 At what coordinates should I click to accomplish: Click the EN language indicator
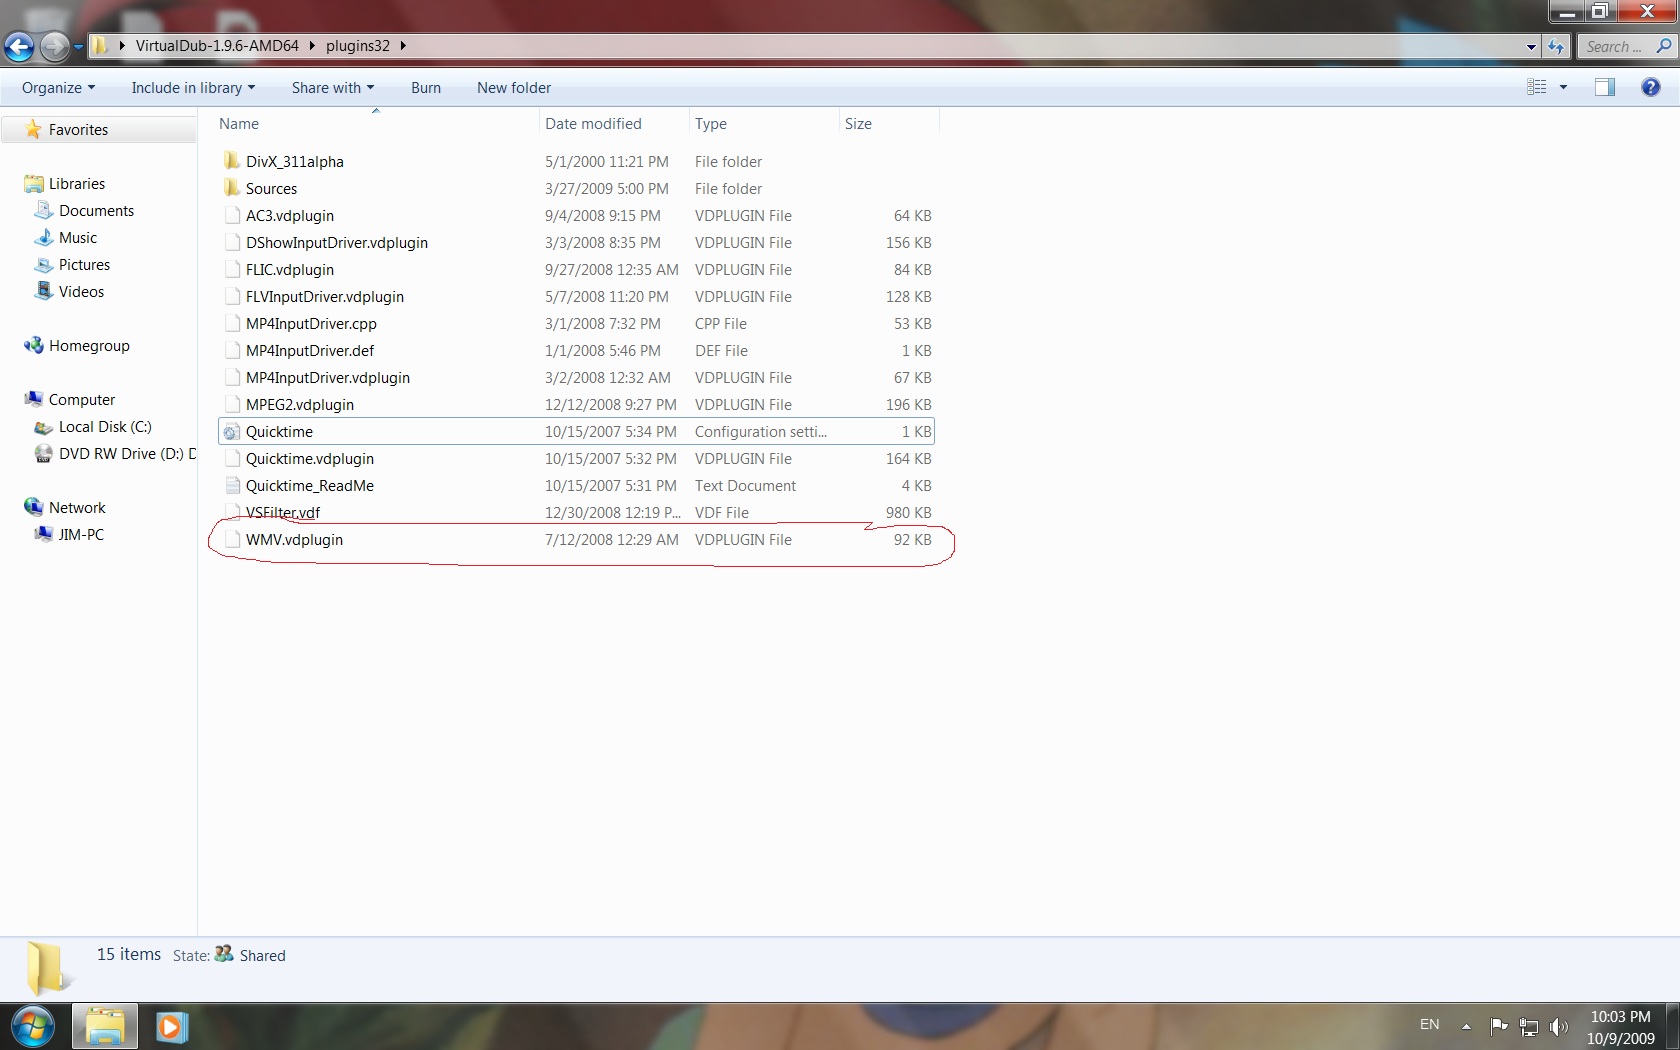pos(1429,1025)
